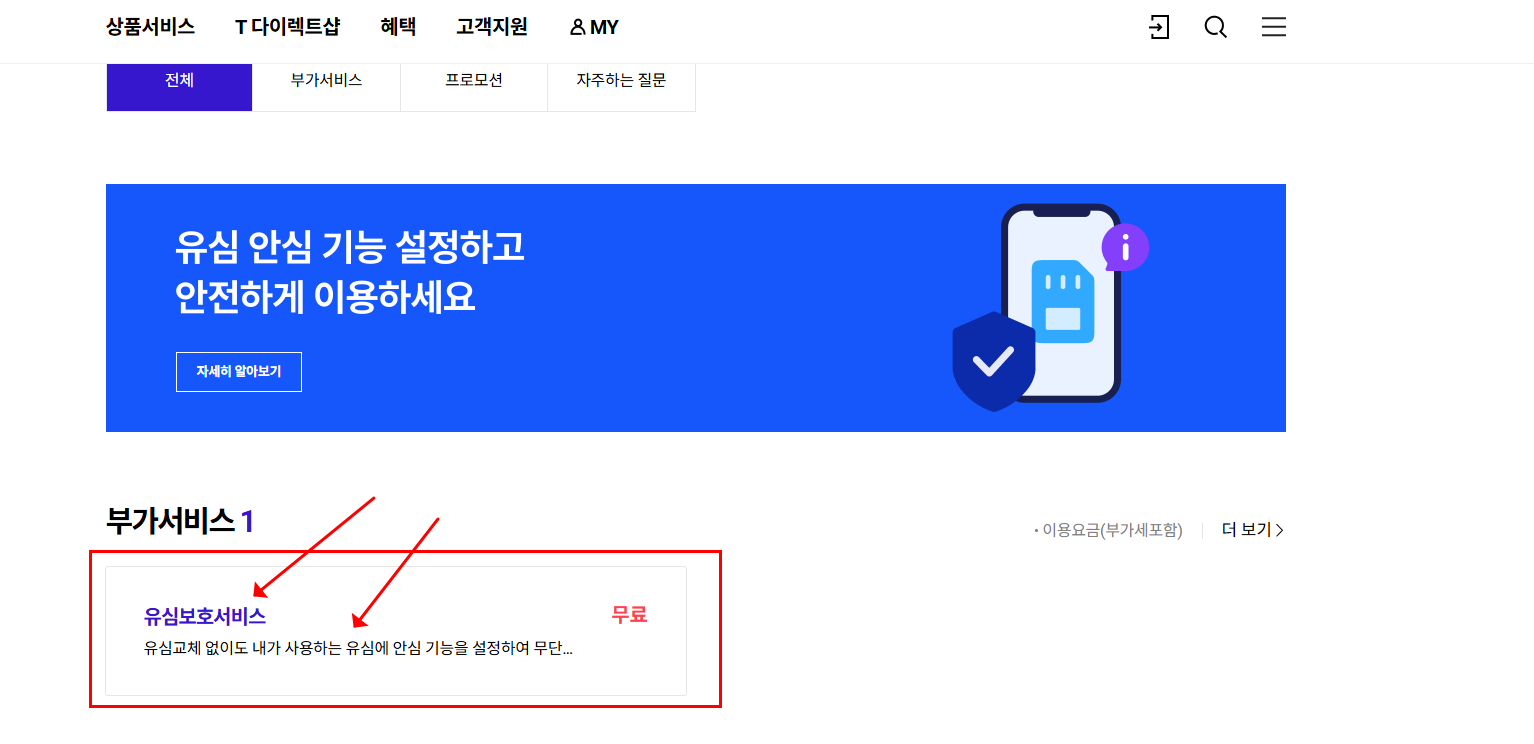Click the shield checkmark icon in banner
Viewport: 1534px width, 744px height.
[993, 361]
